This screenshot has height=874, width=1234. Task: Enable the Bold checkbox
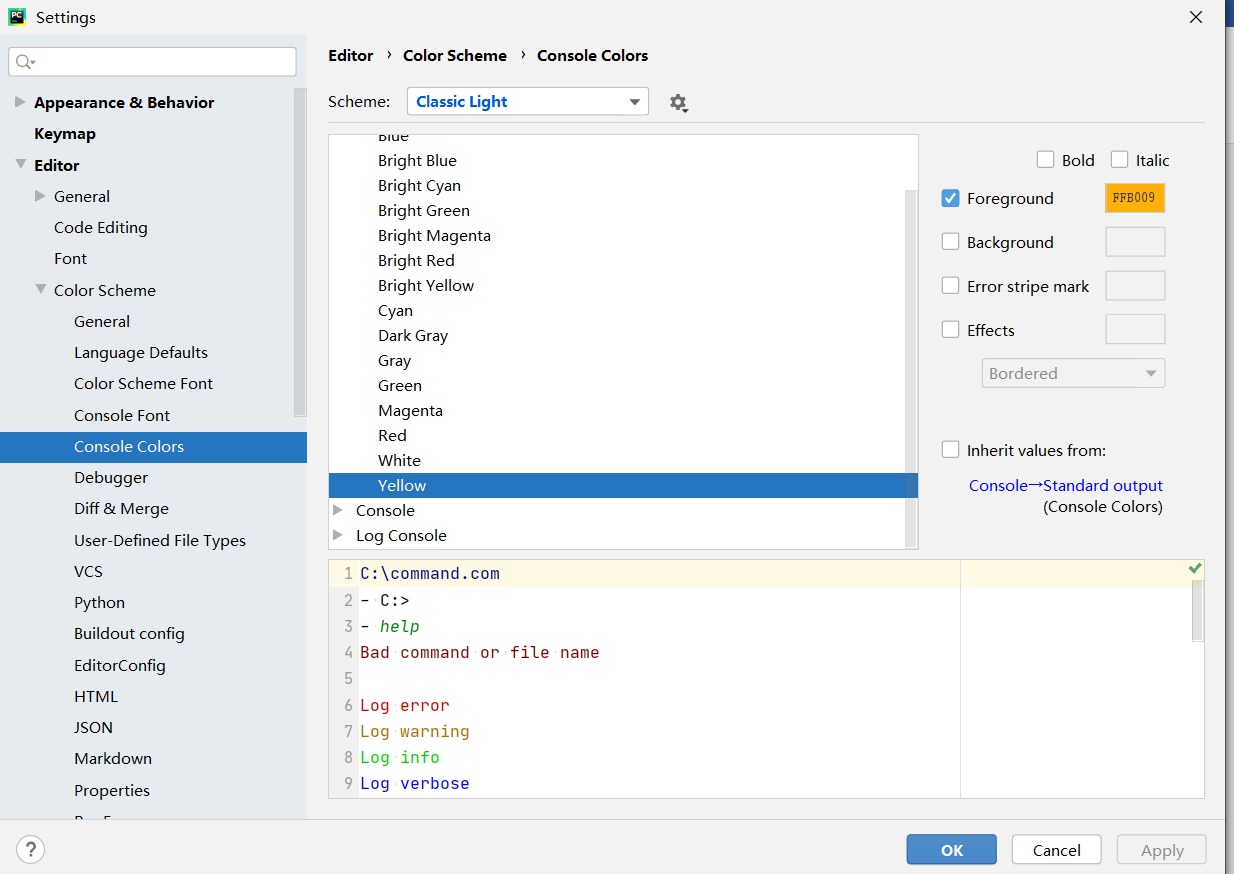[x=1046, y=160]
